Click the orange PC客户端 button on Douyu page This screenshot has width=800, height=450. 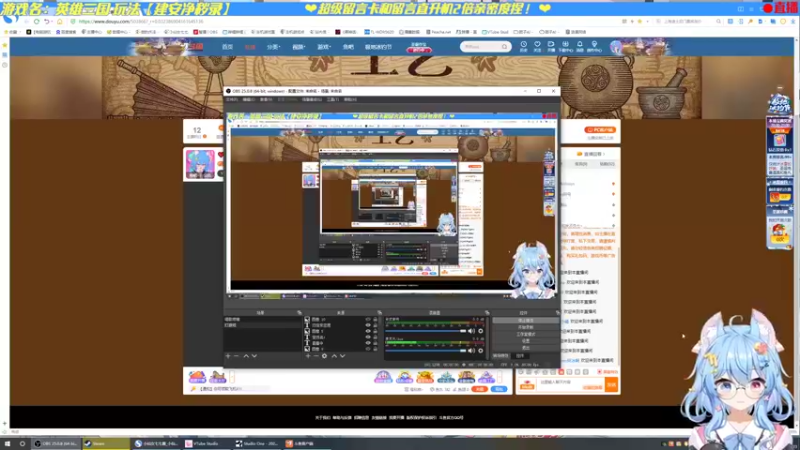click(x=600, y=130)
